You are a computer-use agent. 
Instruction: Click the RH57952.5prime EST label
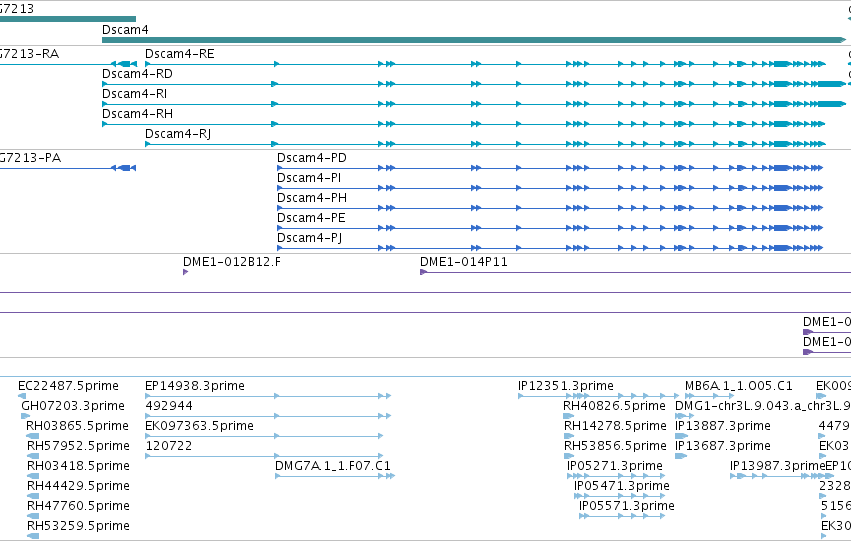tap(79, 446)
